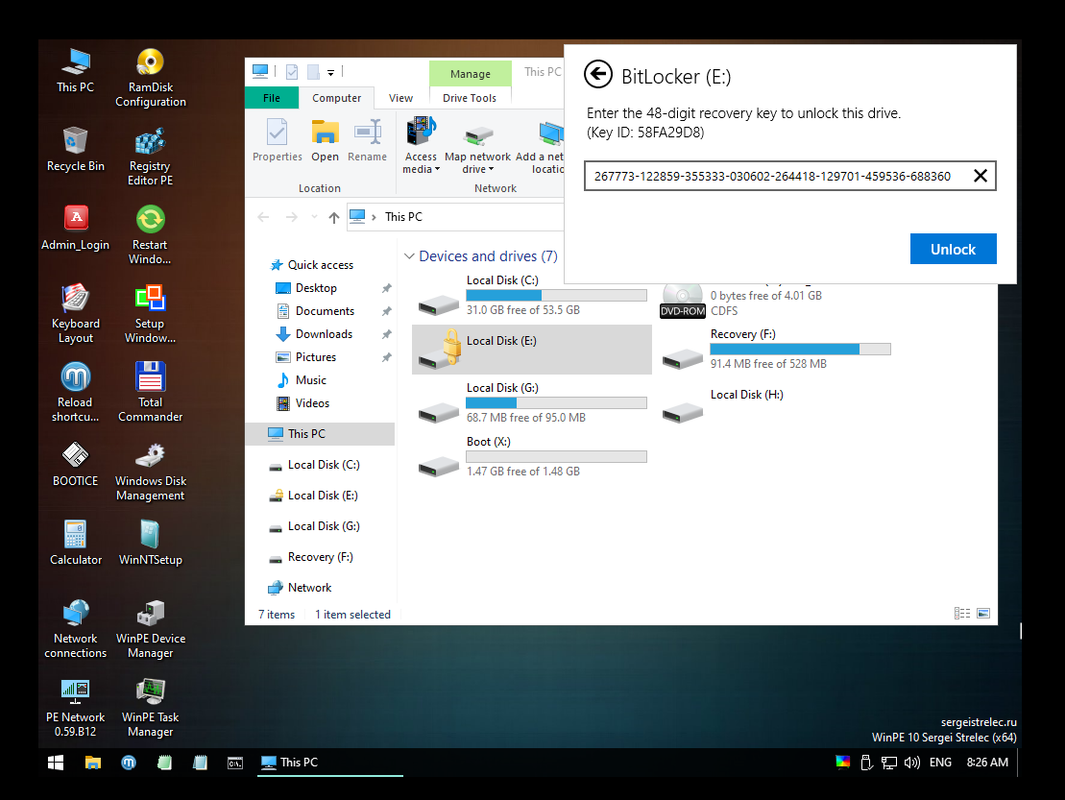Switch to View ribbon tab
The height and width of the screenshot is (800, 1065).
click(x=401, y=98)
